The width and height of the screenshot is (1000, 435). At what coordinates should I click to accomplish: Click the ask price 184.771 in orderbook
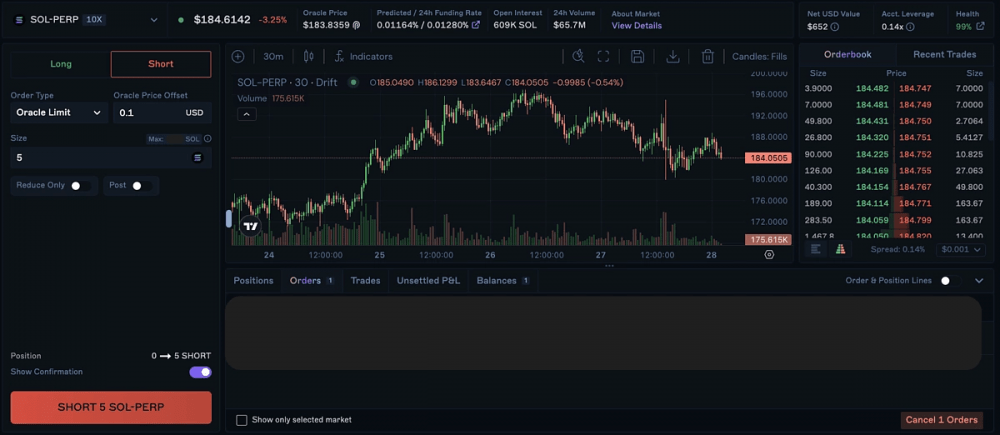[x=915, y=203]
